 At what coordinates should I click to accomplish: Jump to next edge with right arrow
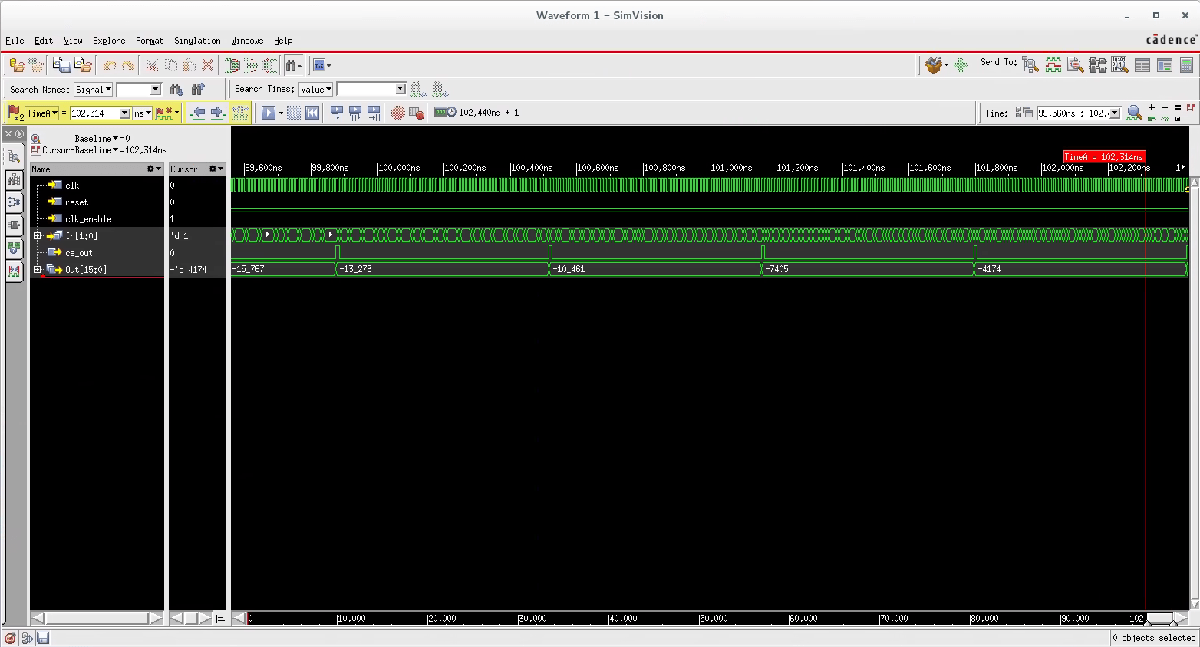tap(217, 113)
